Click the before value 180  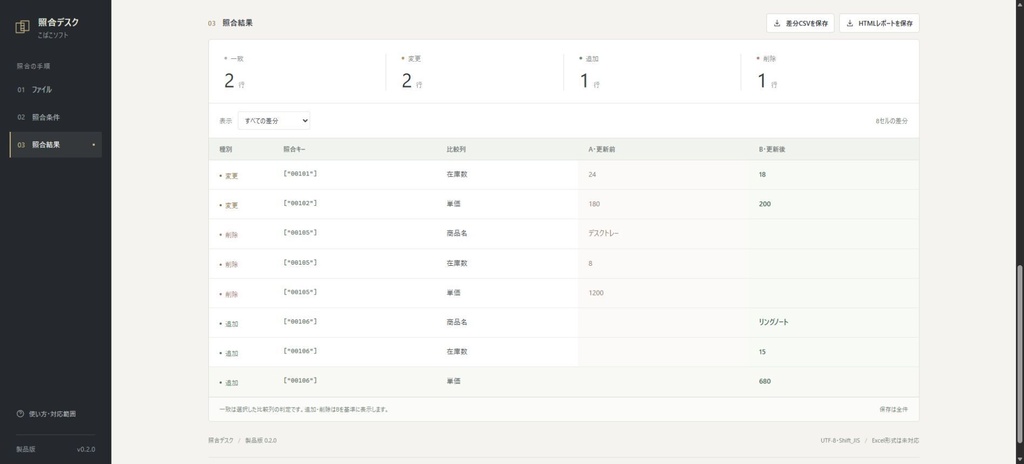click(594, 204)
